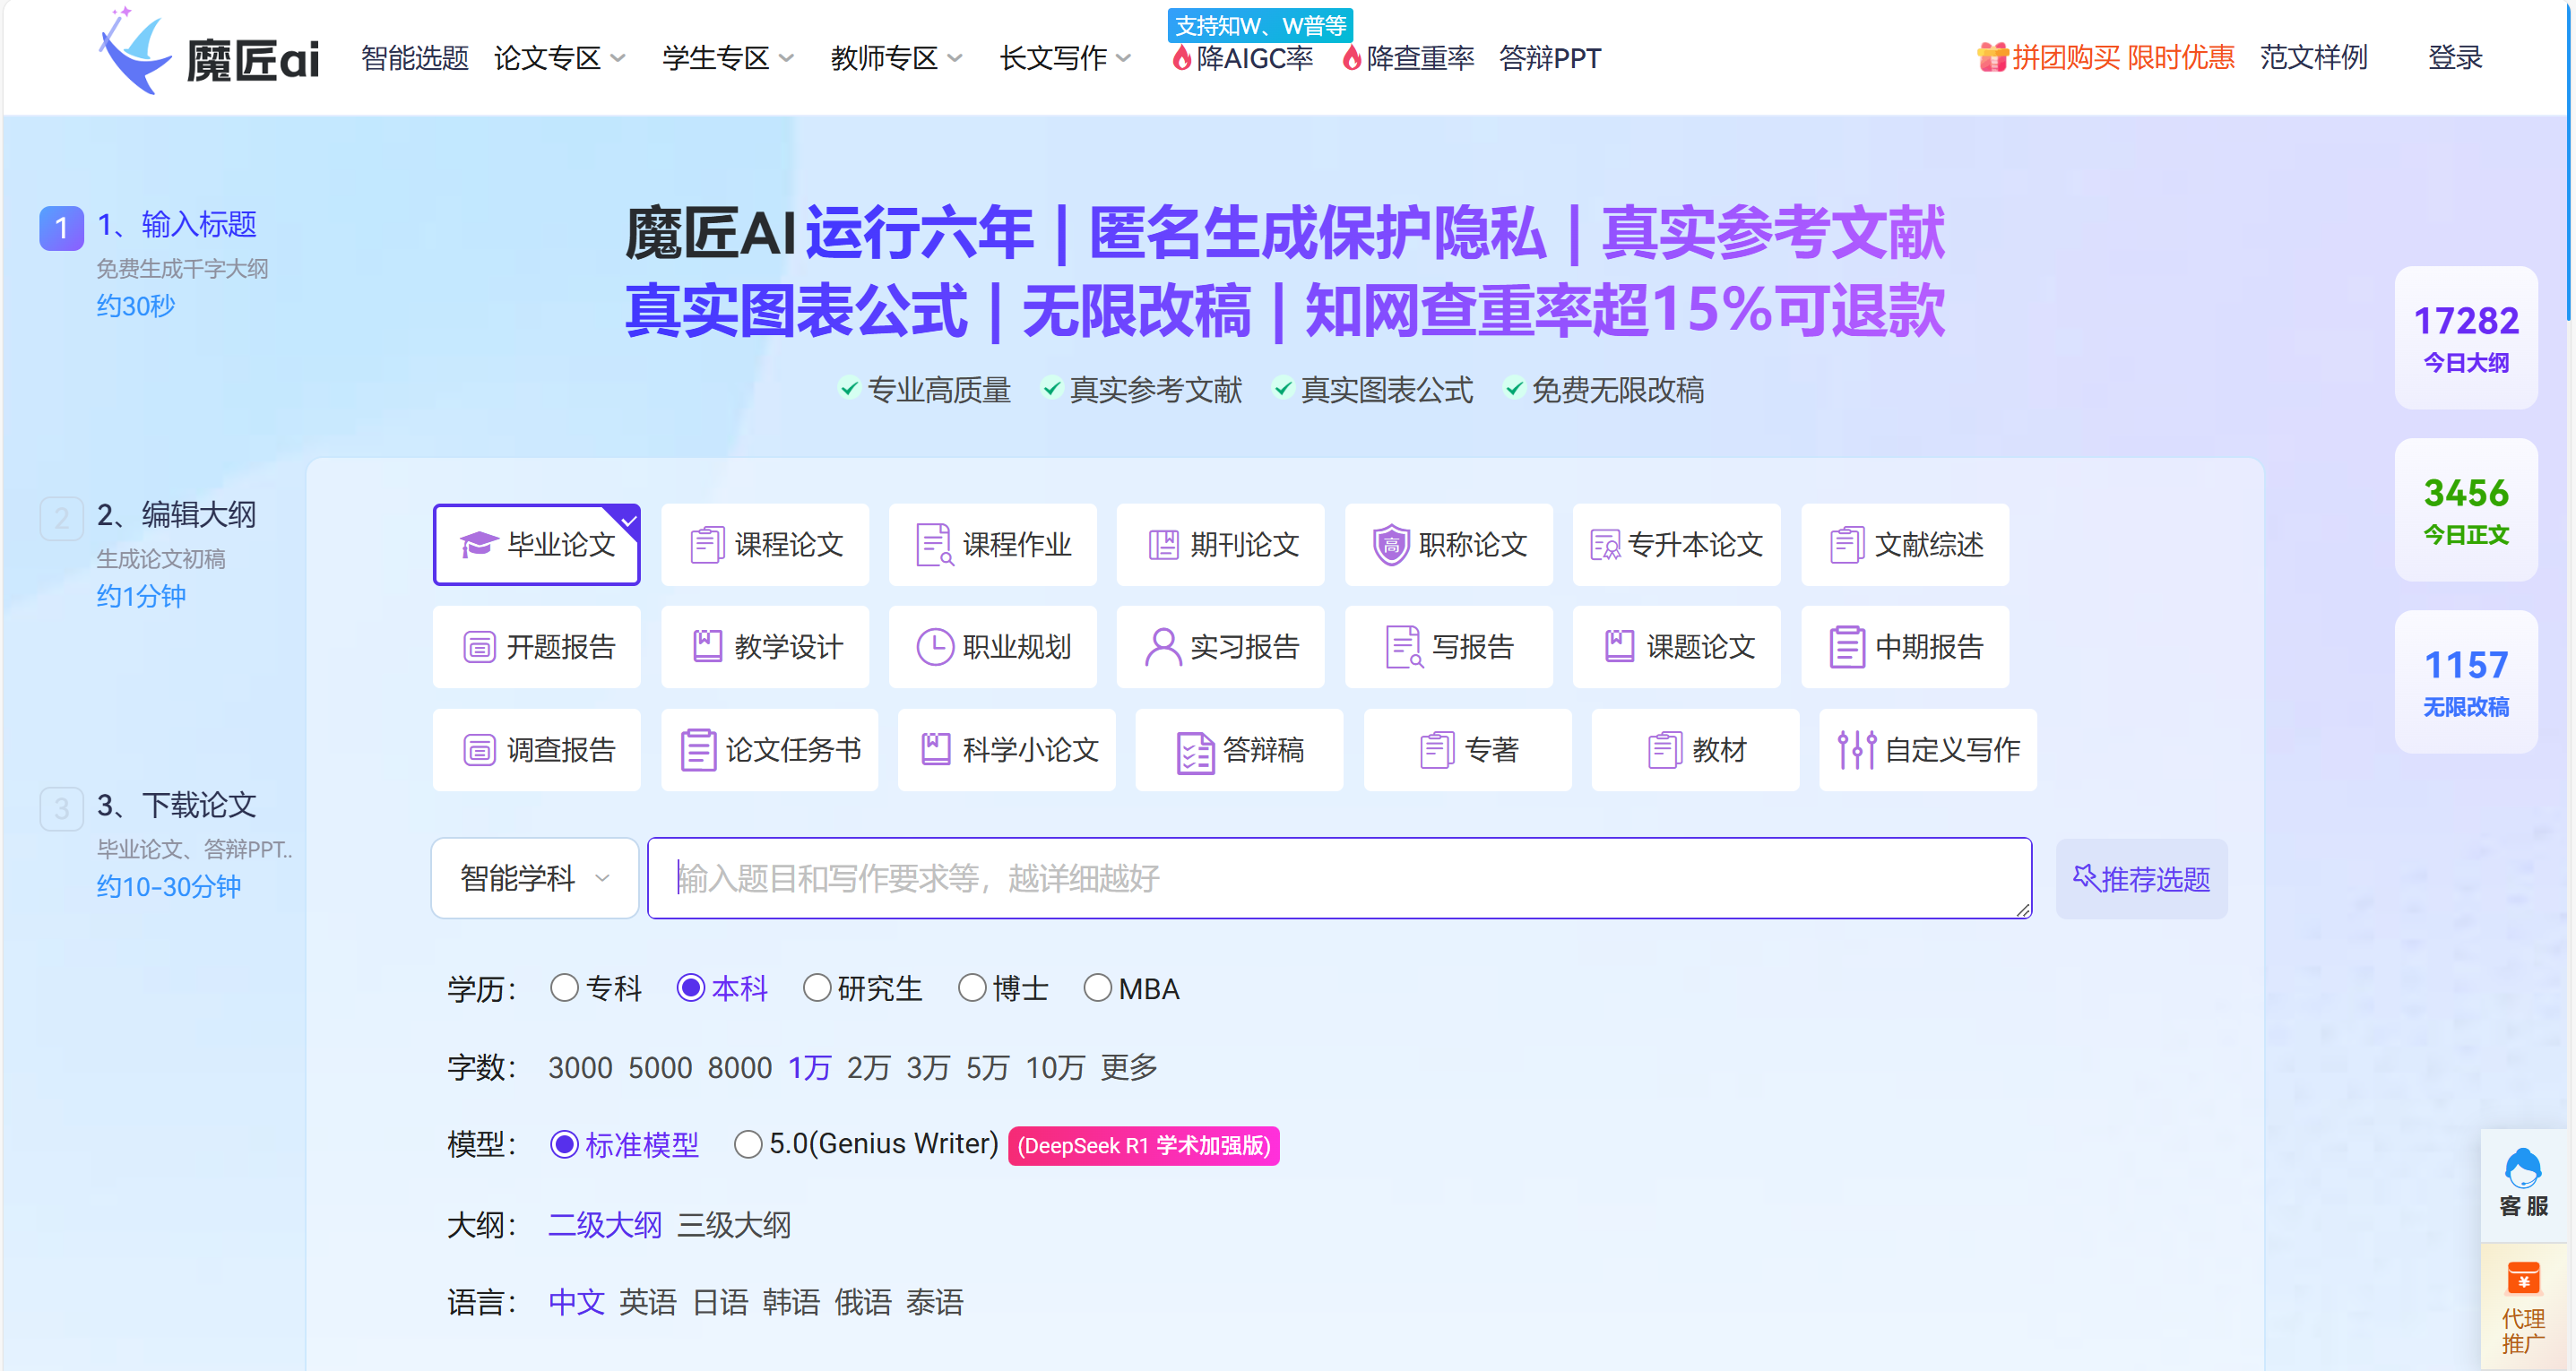Select 三级大纲 outline level

point(734,1225)
